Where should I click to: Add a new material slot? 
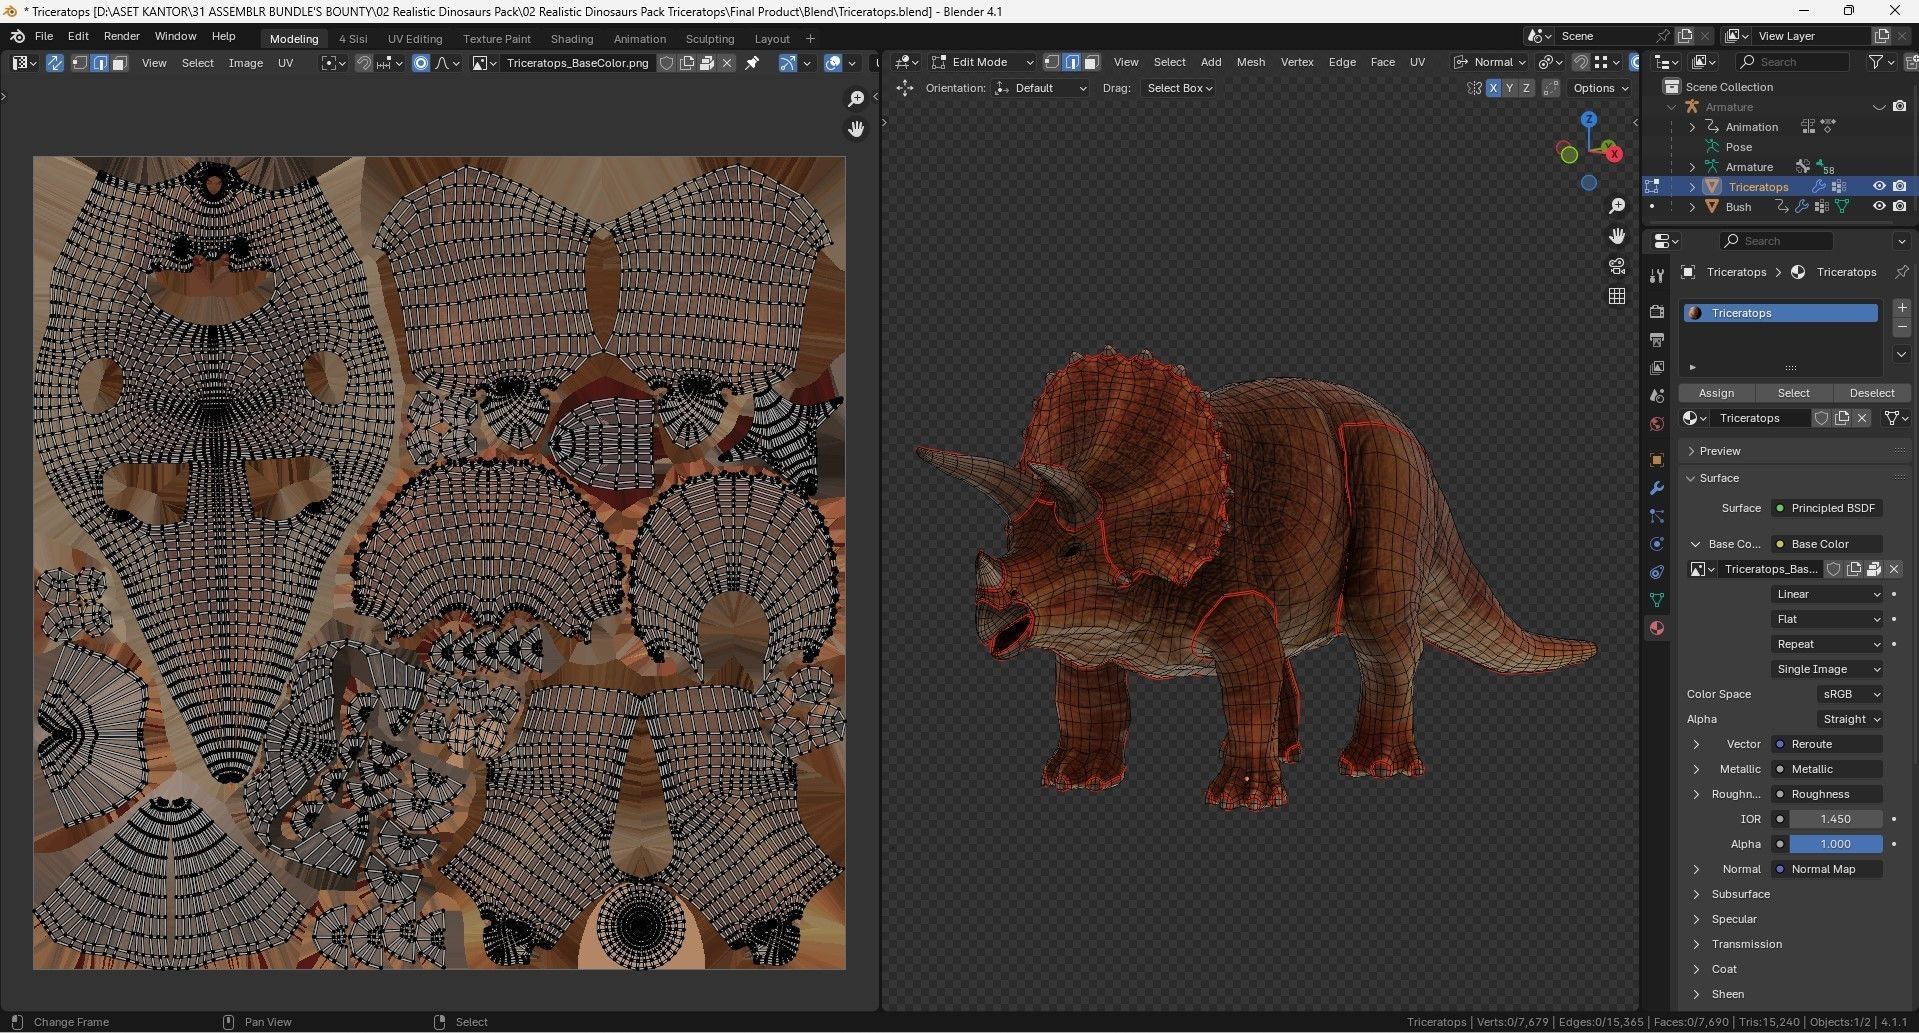coord(1902,308)
